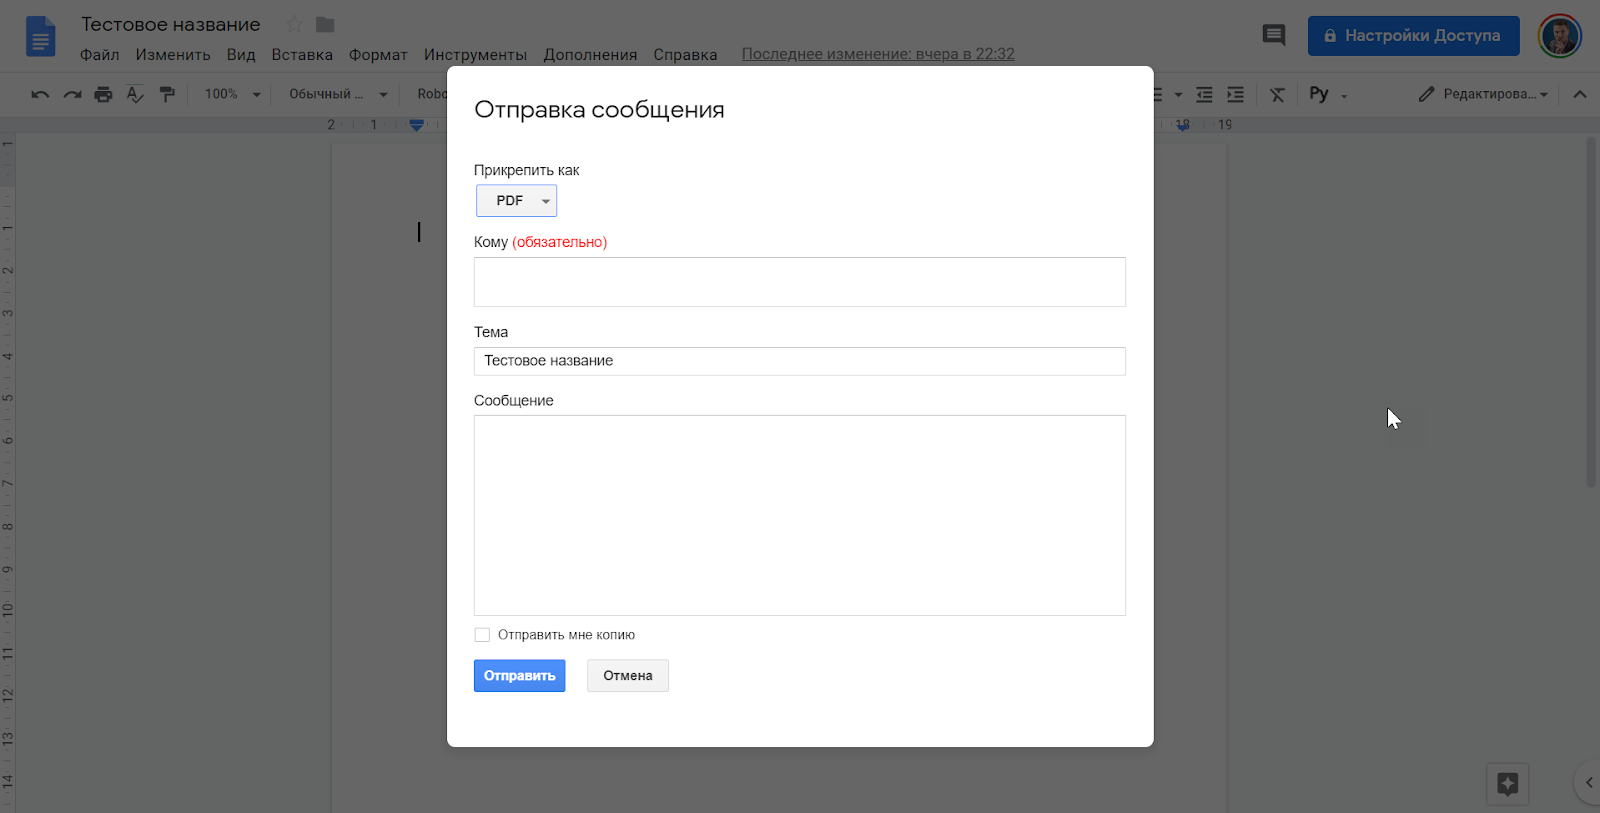
Task: Open the Robo font dropdown
Action: point(432,94)
